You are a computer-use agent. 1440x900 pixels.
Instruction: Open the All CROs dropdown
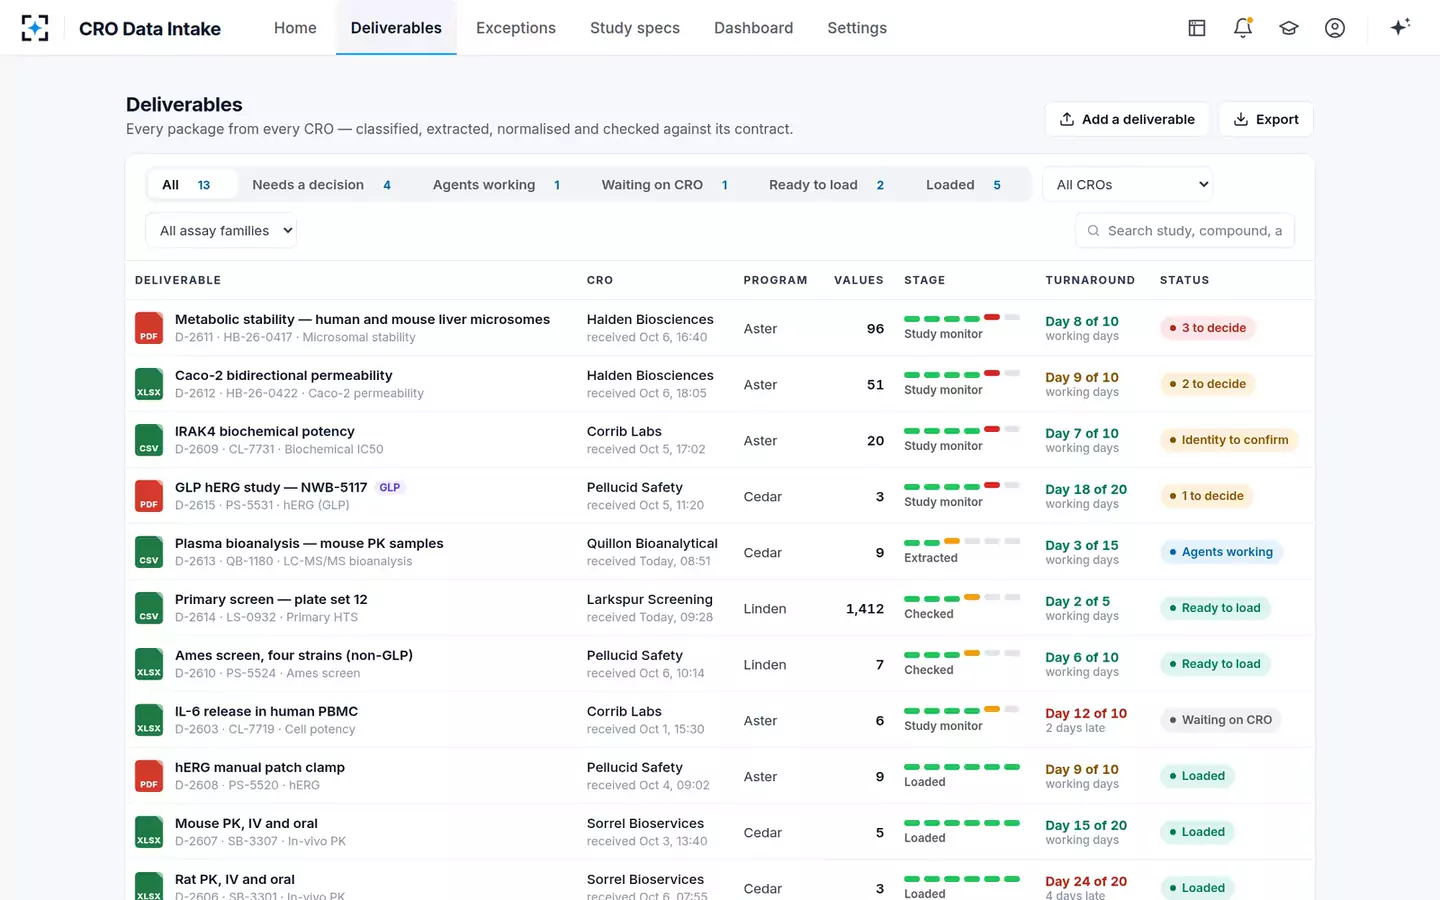click(1128, 185)
